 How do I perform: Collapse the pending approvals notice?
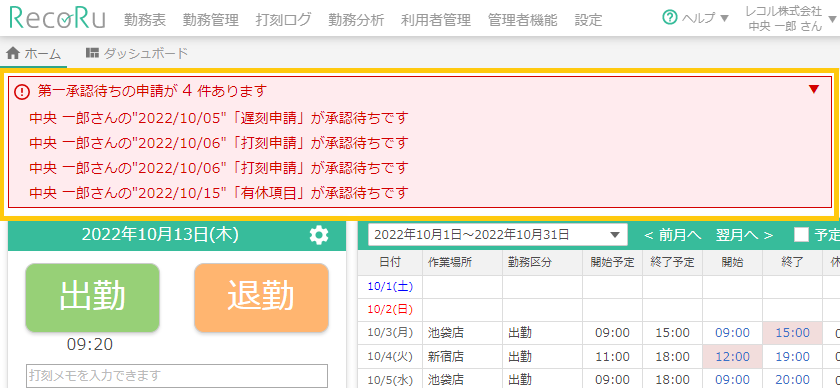(x=814, y=89)
